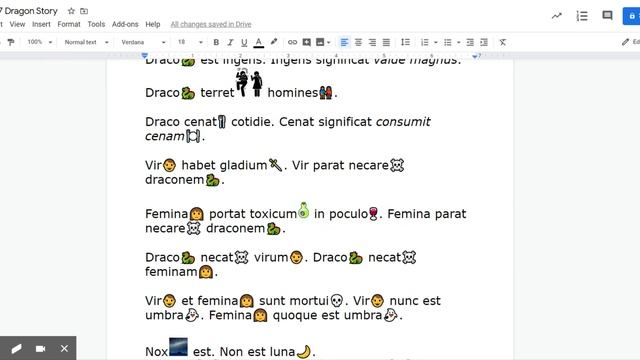
Task: Insert image from toolbar
Action: pyautogui.click(x=320, y=42)
